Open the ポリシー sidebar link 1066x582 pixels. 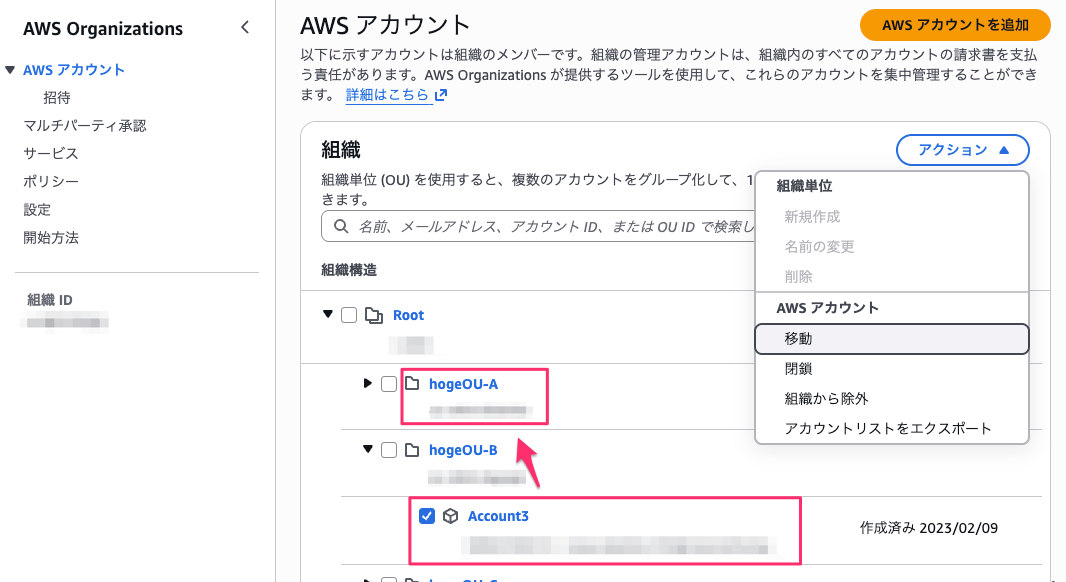click(x=51, y=182)
